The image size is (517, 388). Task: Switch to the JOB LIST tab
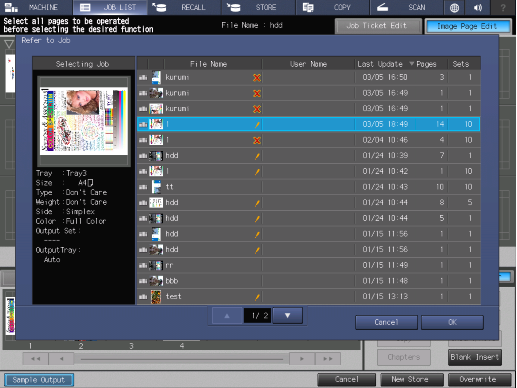[110, 7]
